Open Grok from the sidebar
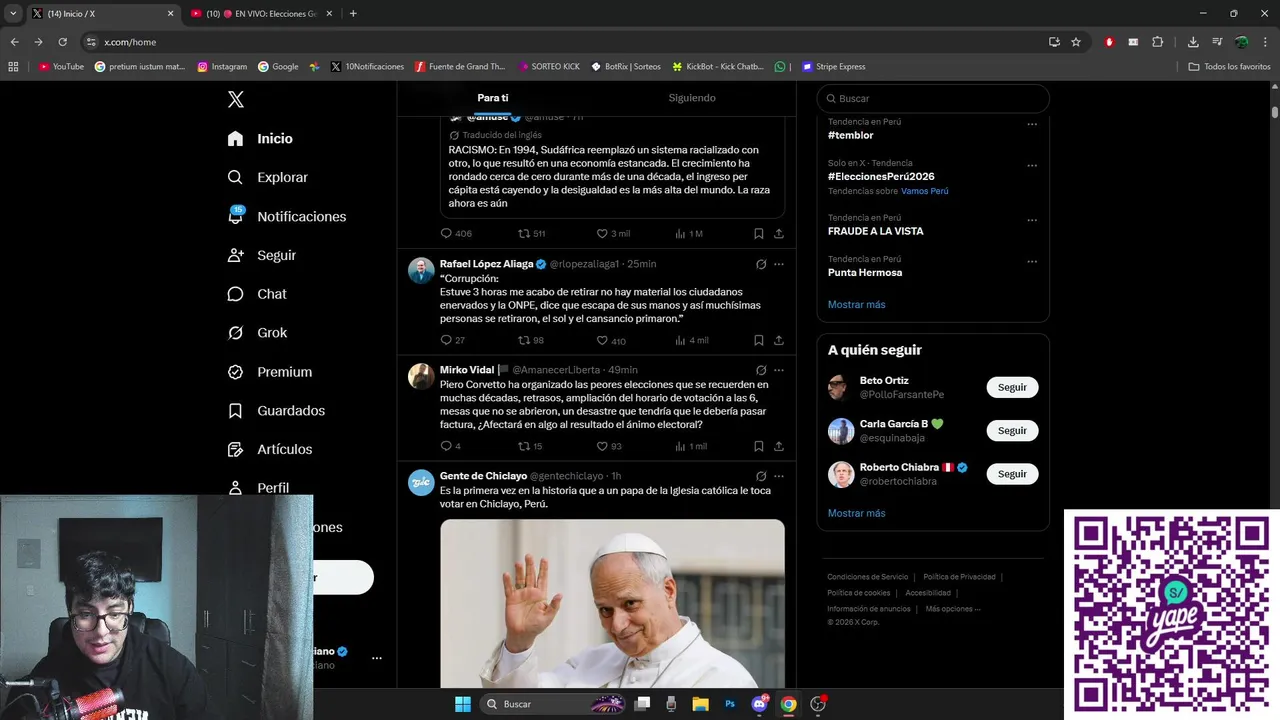The height and width of the screenshot is (720, 1280). 257,332
